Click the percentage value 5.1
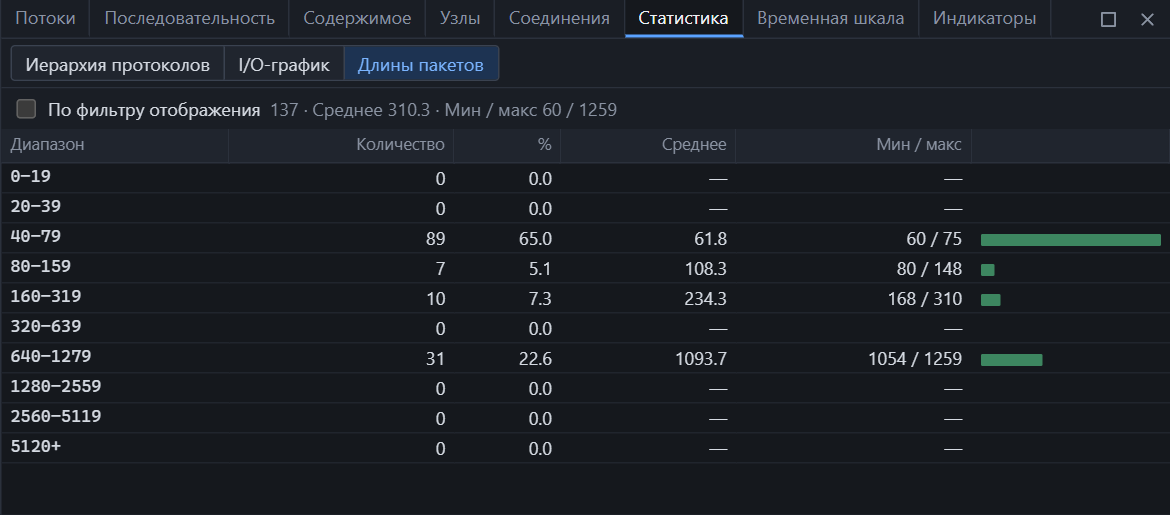 click(x=540, y=269)
